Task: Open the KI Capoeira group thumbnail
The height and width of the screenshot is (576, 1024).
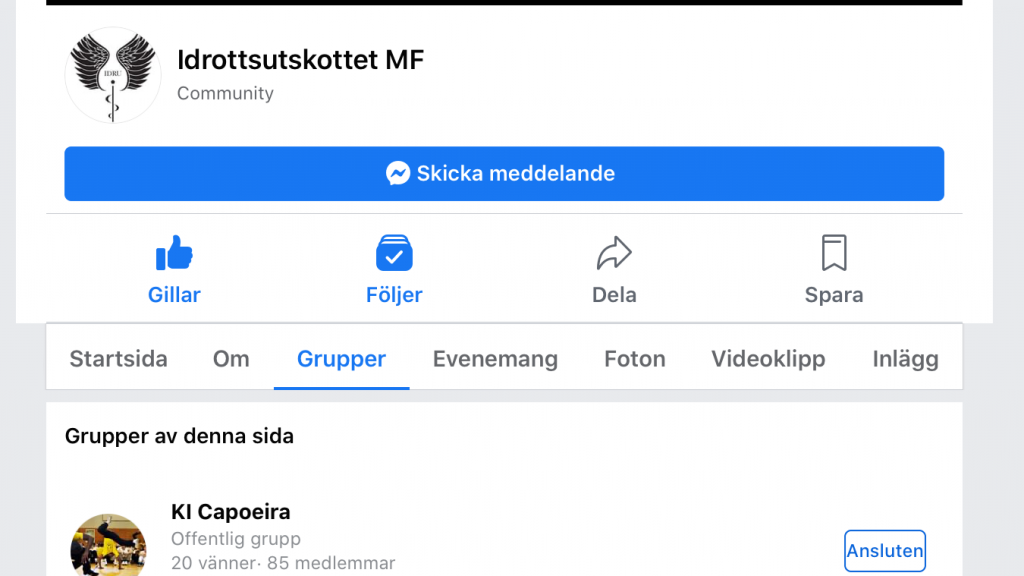Action: click(x=108, y=545)
